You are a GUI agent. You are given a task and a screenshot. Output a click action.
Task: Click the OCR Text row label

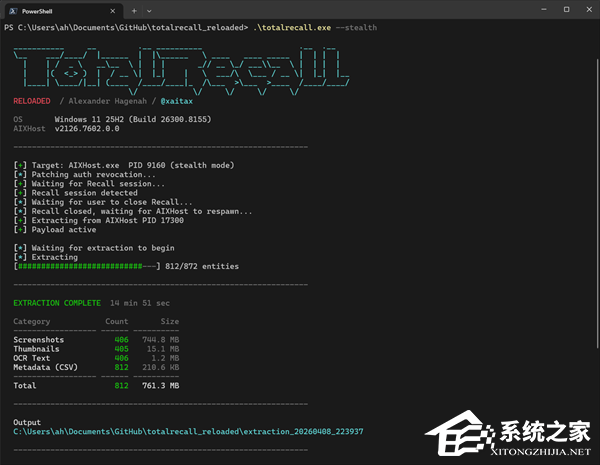coord(32,358)
